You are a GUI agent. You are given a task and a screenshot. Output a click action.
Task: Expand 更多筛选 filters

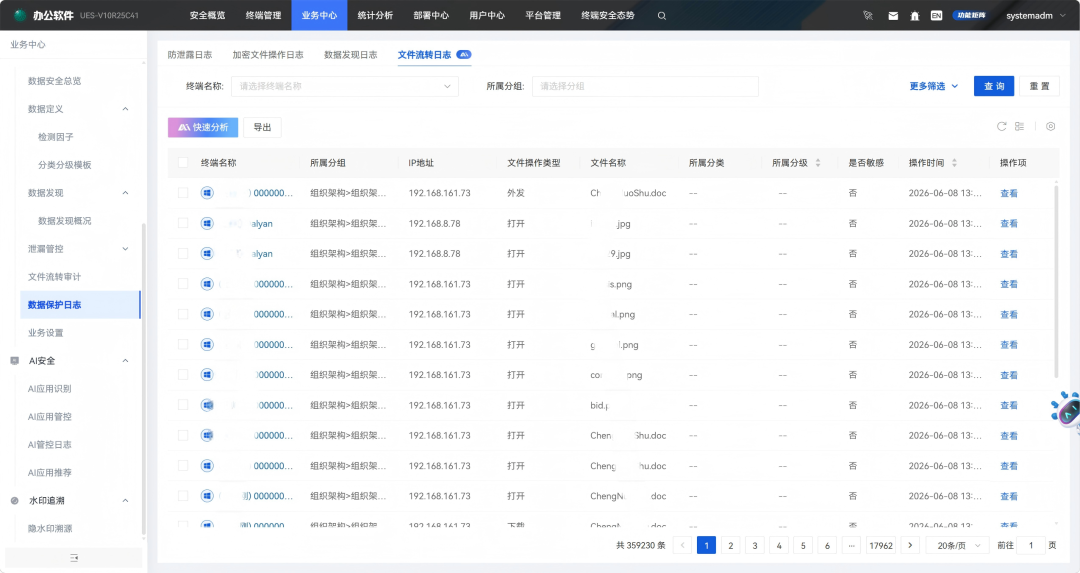coord(933,86)
